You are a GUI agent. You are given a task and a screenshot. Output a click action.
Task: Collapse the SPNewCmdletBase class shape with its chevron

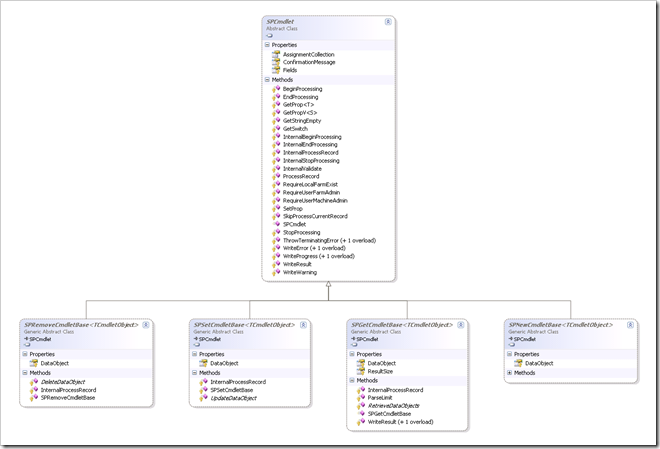[x=630, y=325]
